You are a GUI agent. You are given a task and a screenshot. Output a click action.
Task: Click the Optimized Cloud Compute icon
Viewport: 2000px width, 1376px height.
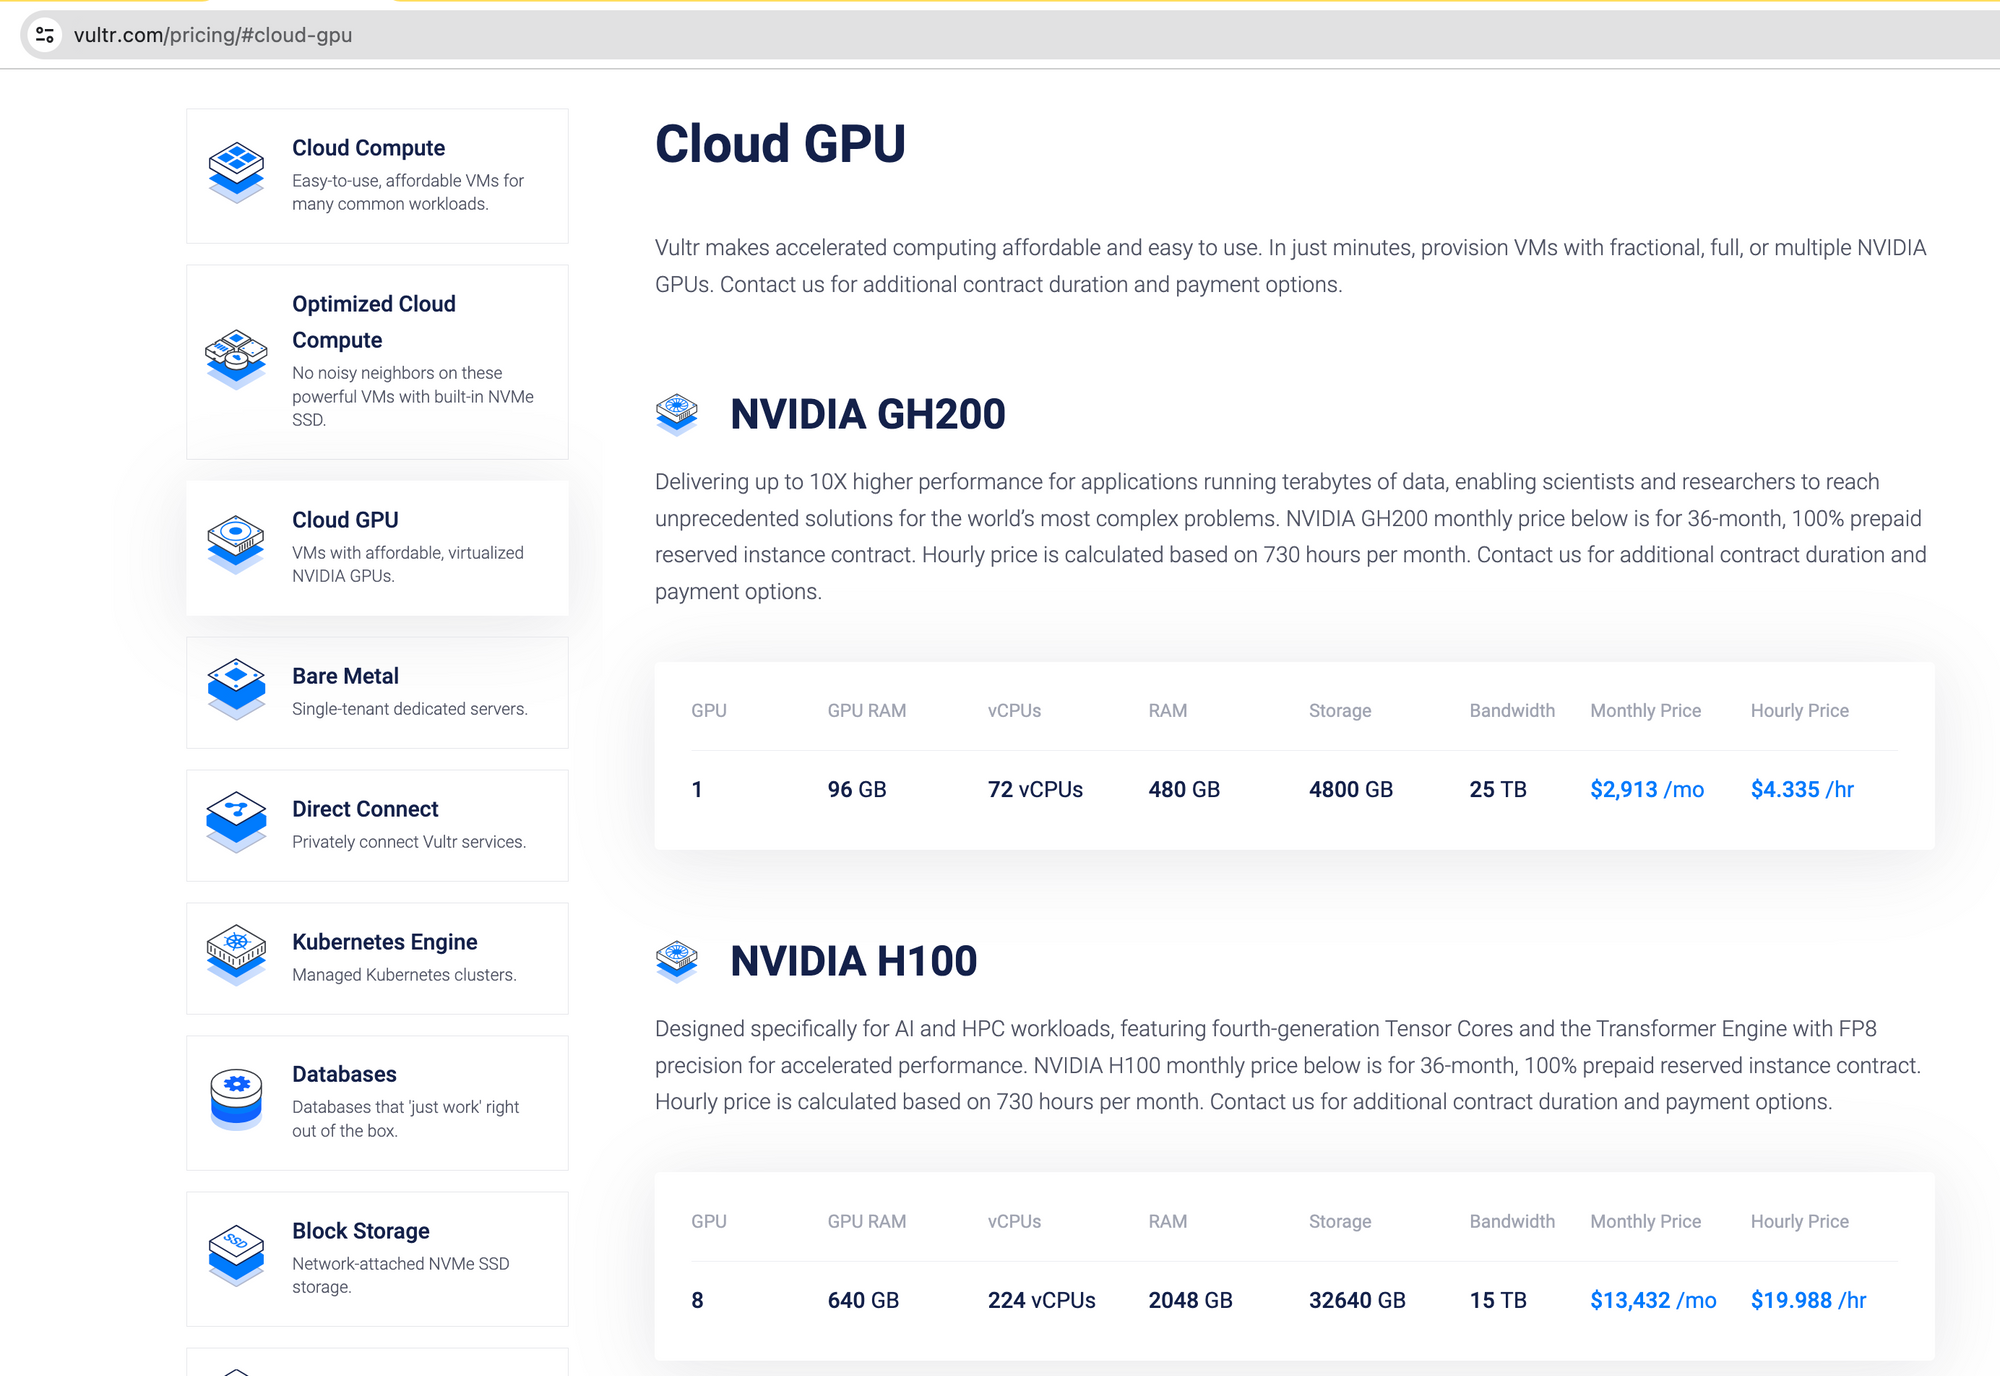pos(236,359)
